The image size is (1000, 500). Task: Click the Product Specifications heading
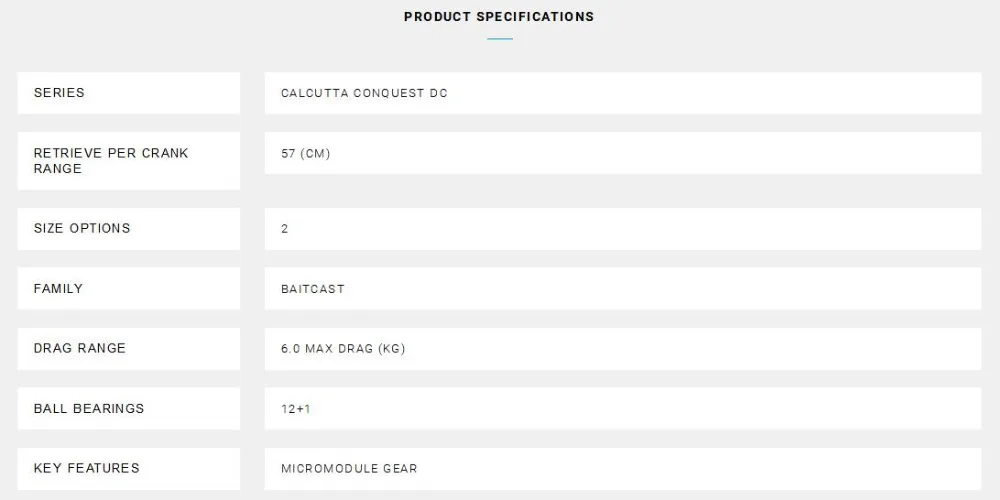(499, 17)
